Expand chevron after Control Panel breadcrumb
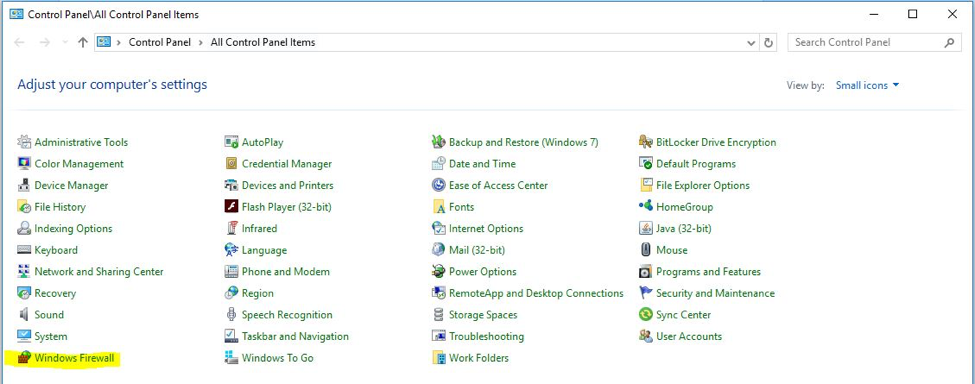Viewport: 975px width, 384px height. [x=200, y=43]
